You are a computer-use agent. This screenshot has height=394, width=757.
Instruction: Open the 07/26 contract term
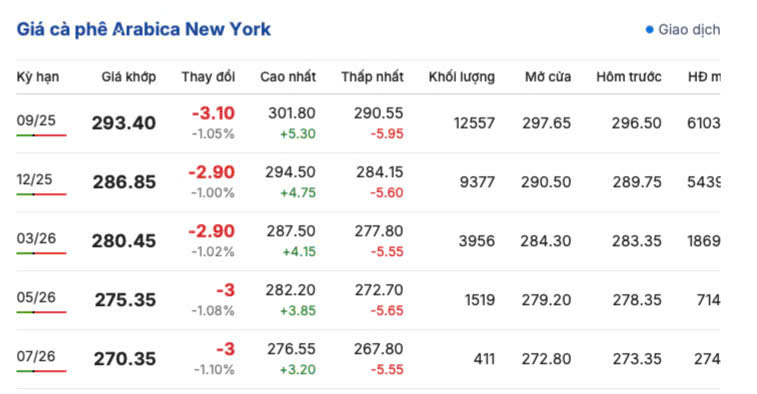pyautogui.click(x=36, y=356)
